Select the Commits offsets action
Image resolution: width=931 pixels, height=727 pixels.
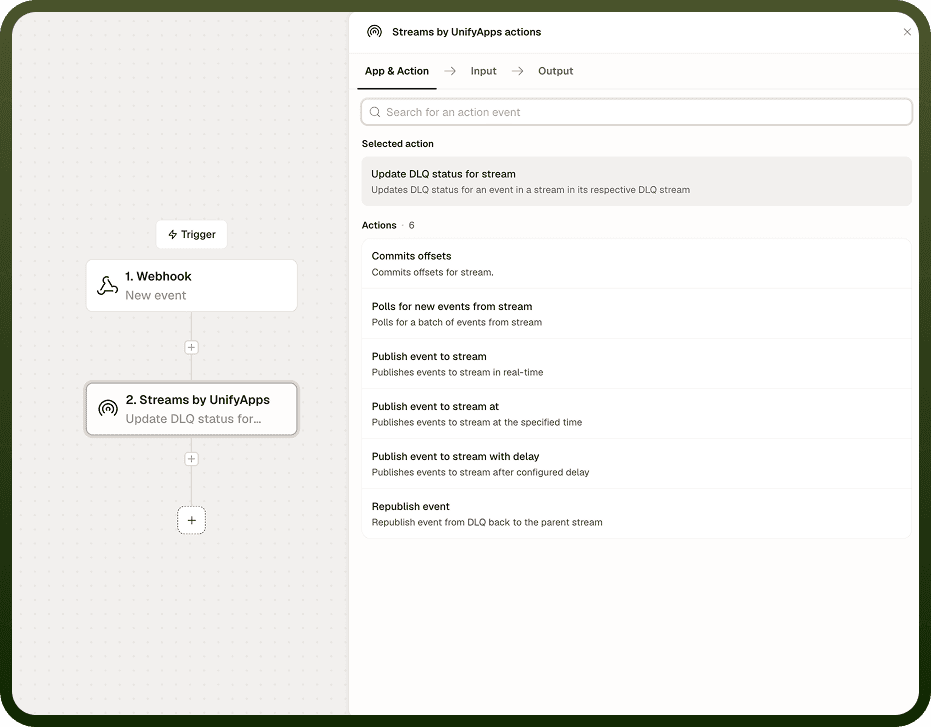[x=636, y=264]
